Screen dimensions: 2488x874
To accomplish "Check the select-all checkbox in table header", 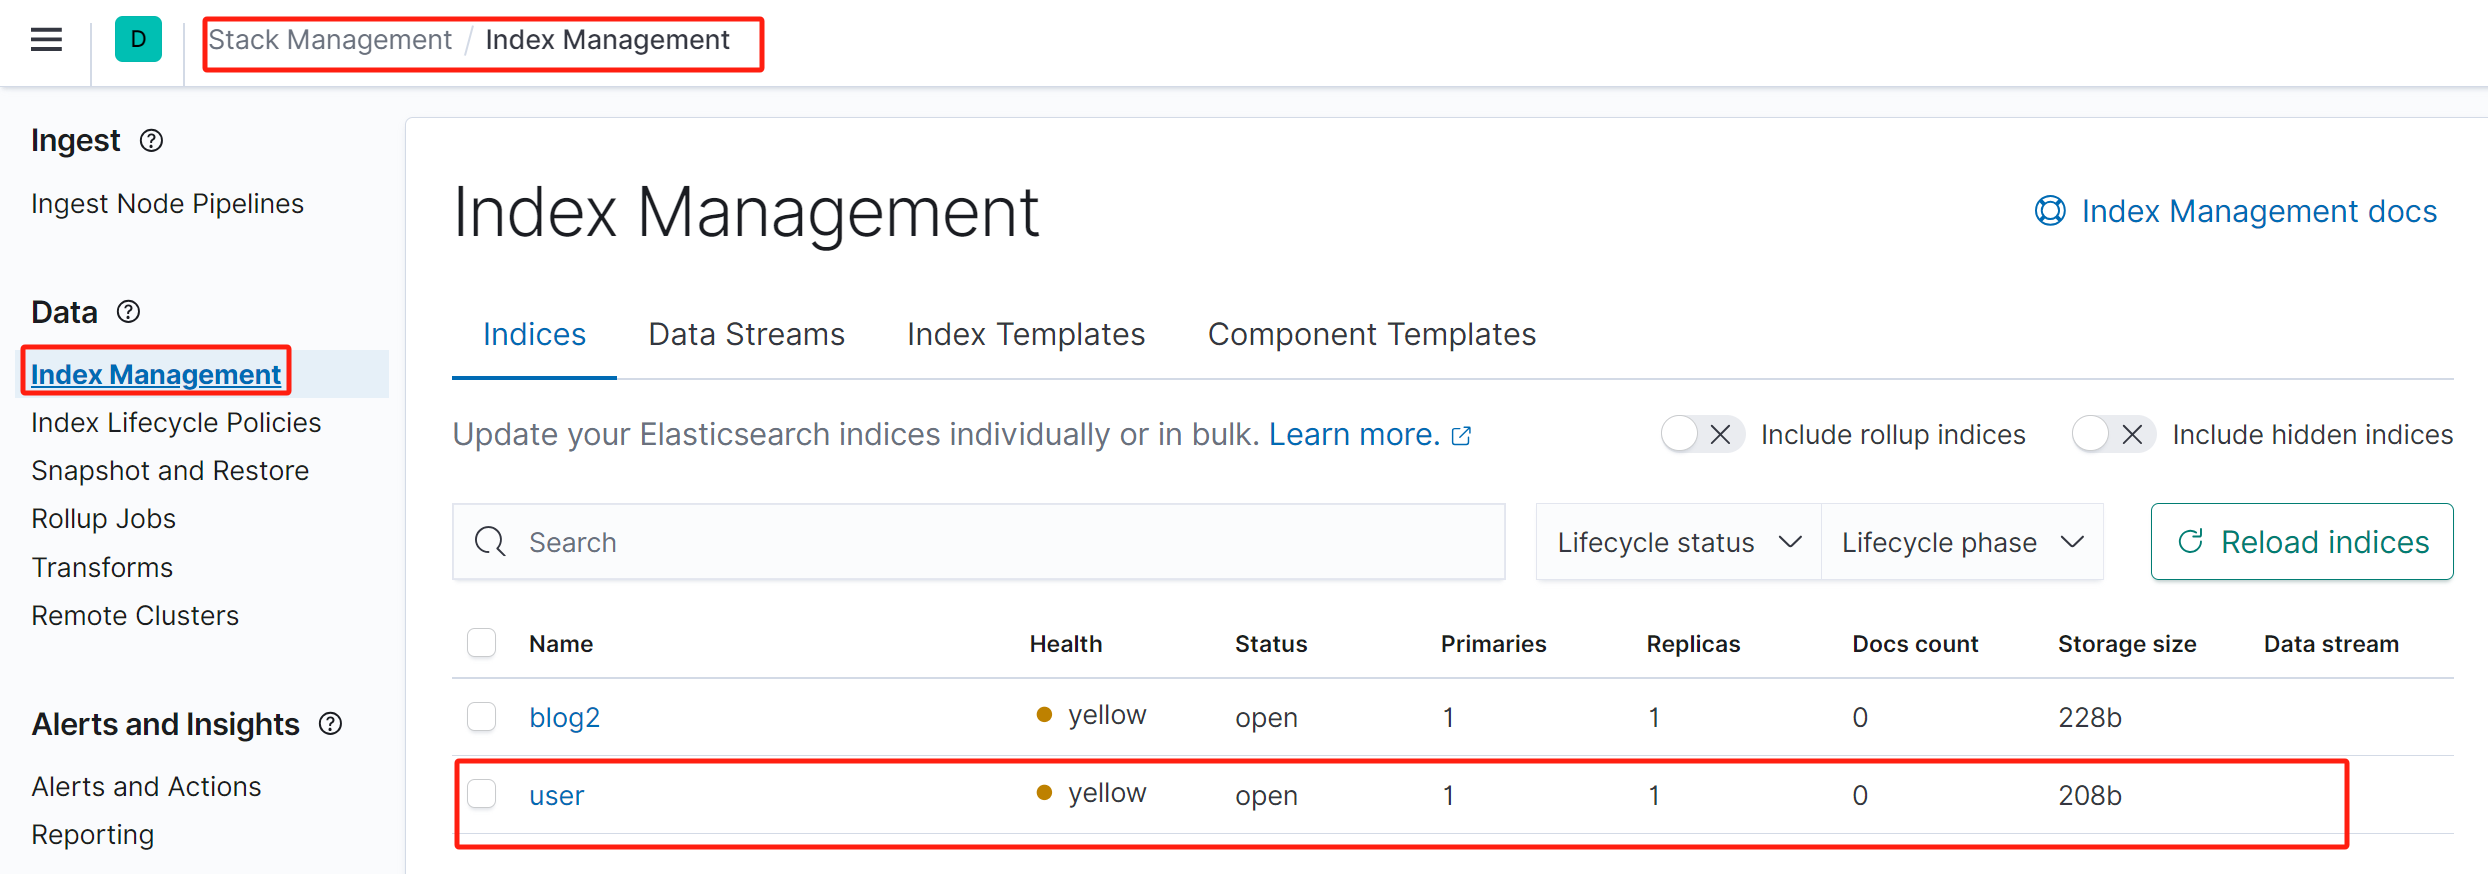I will [482, 643].
